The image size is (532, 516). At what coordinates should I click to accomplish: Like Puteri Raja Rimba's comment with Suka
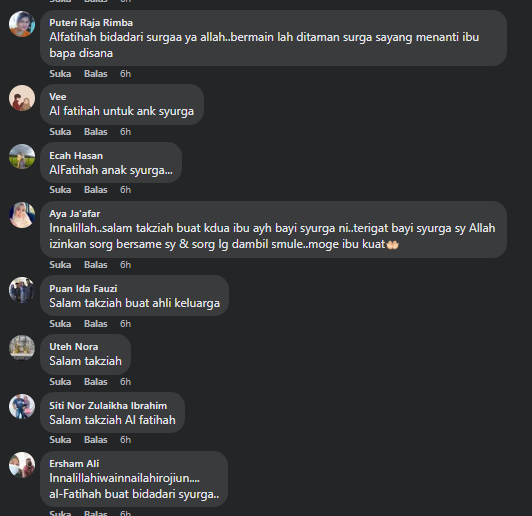click(60, 74)
